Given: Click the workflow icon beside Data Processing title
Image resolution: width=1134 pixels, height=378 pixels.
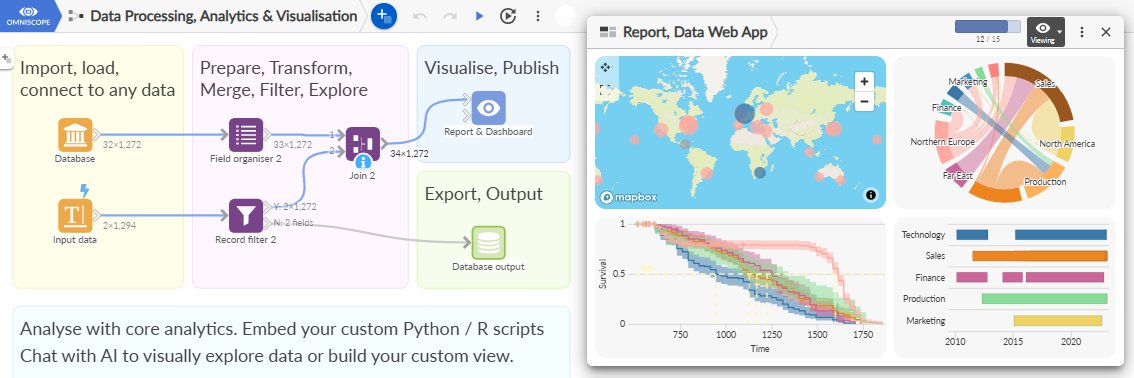Looking at the screenshot, I should pyautogui.click(x=77, y=16).
